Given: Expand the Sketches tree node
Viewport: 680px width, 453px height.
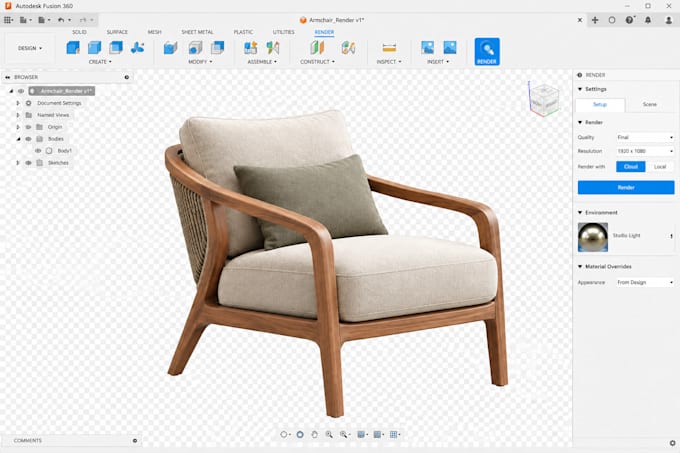Looking at the screenshot, I should coord(18,163).
